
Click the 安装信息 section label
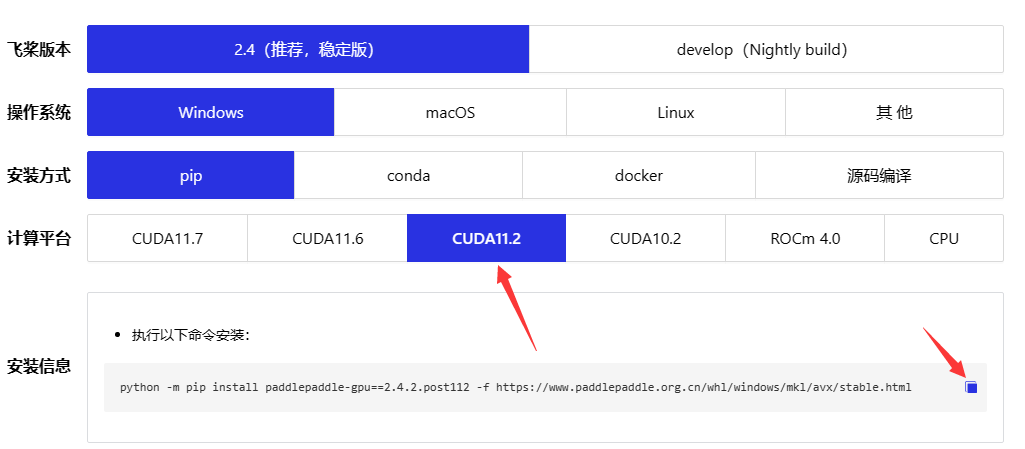tap(39, 366)
